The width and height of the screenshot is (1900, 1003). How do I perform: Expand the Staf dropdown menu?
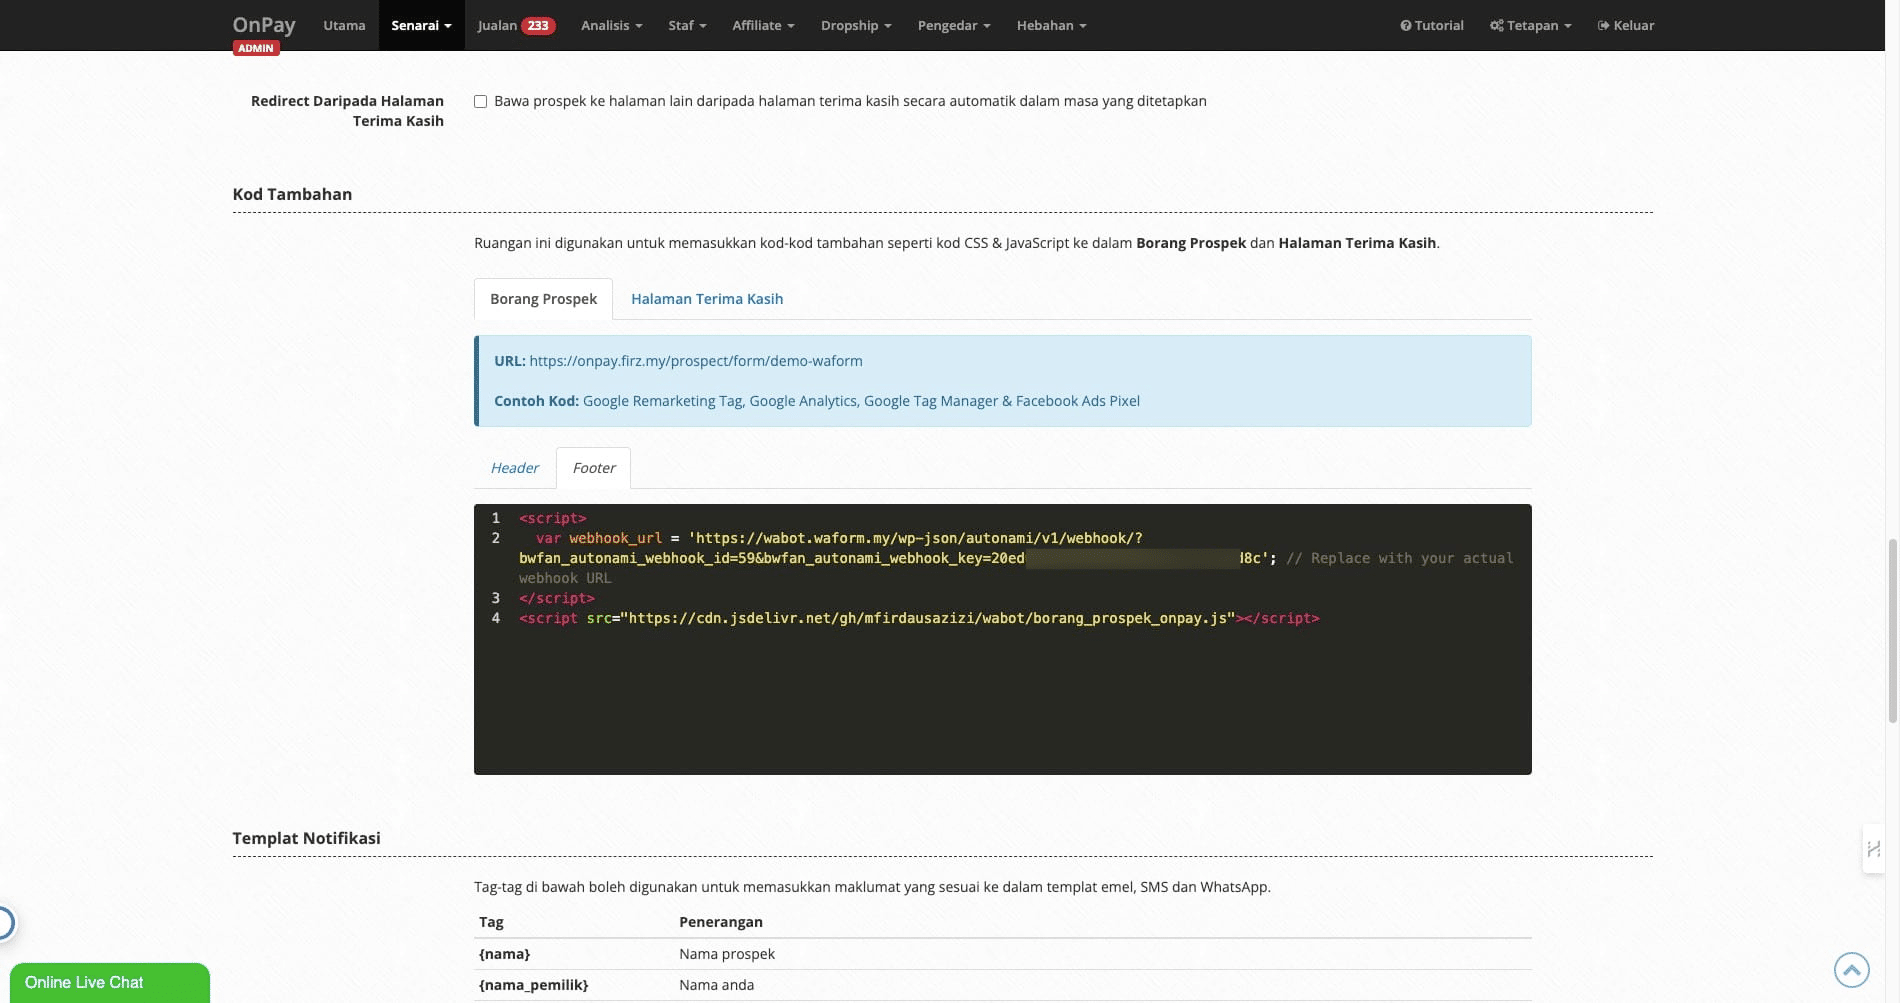pos(687,25)
